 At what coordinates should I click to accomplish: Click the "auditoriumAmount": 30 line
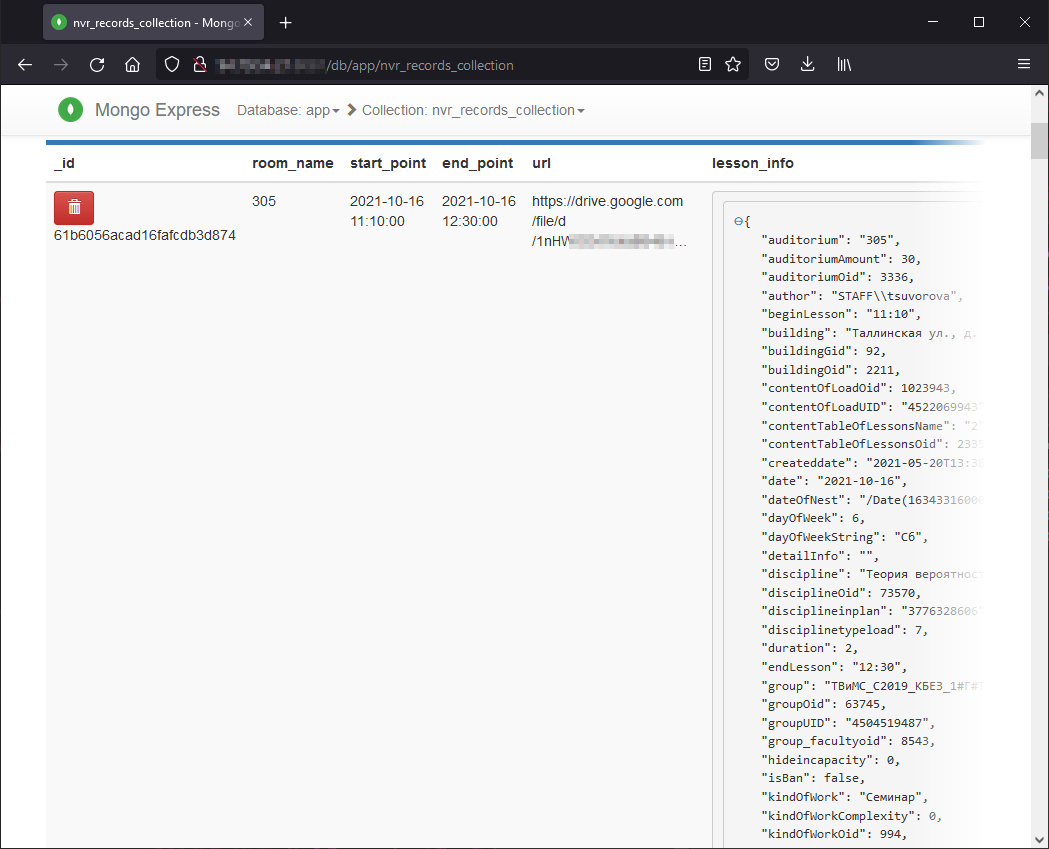click(841, 259)
